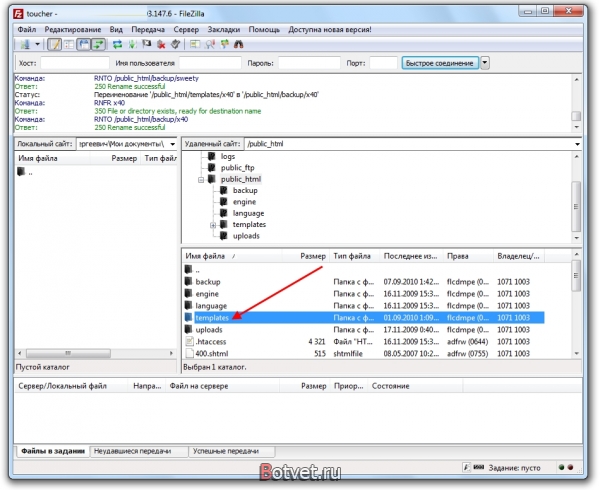Open the Файл menu
600x490 pixels.
point(27,29)
